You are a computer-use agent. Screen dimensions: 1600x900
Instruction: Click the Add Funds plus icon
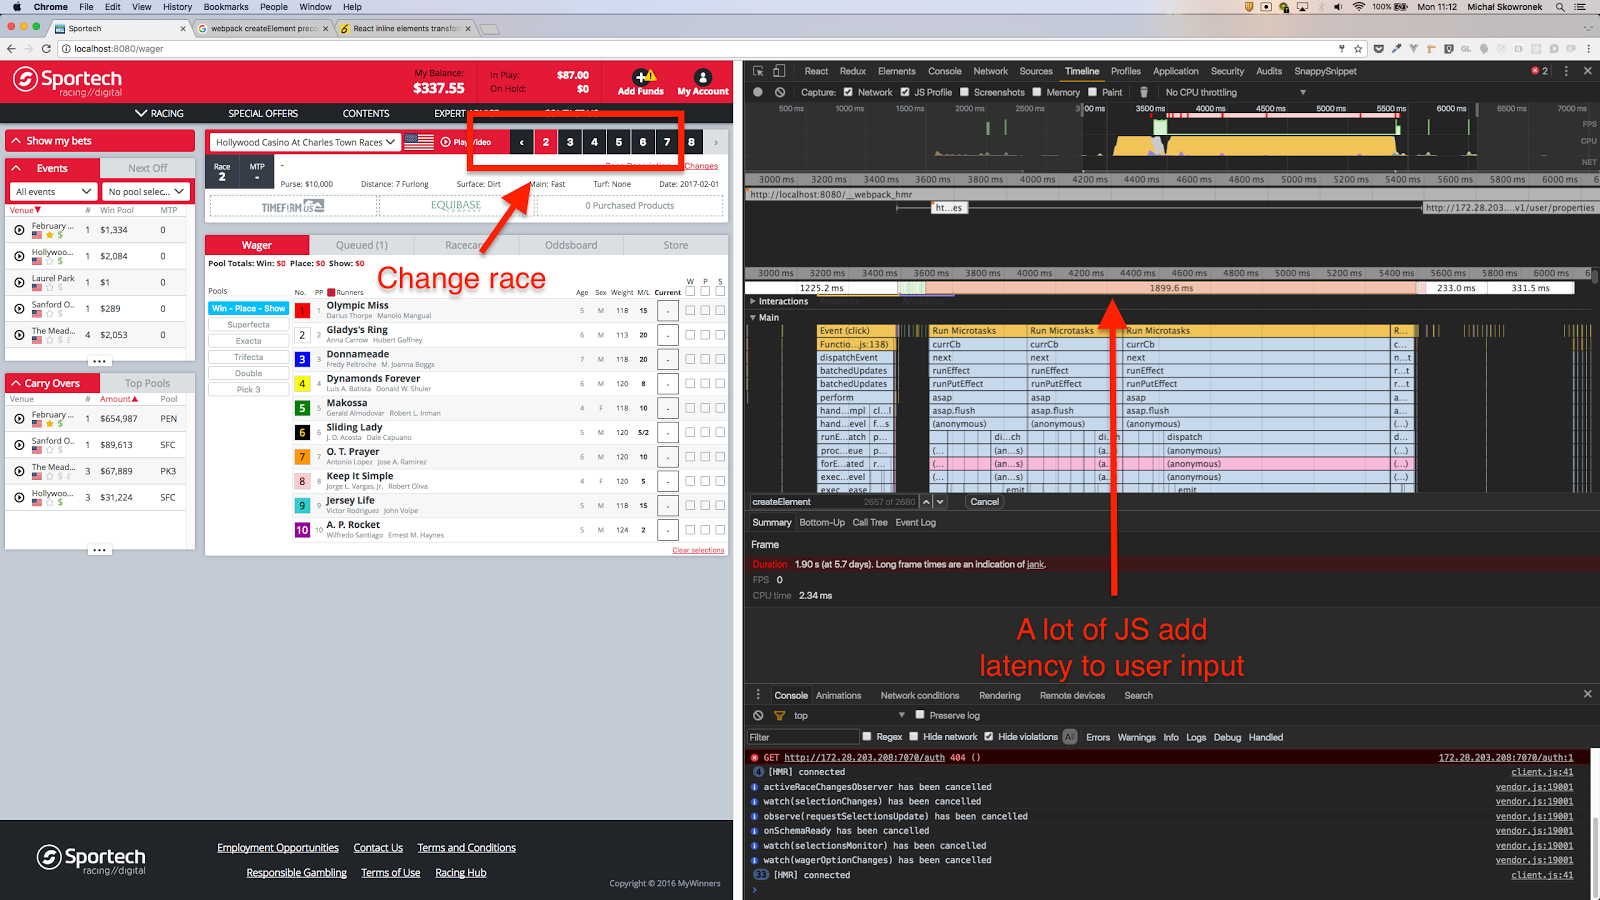click(x=641, y=77)
